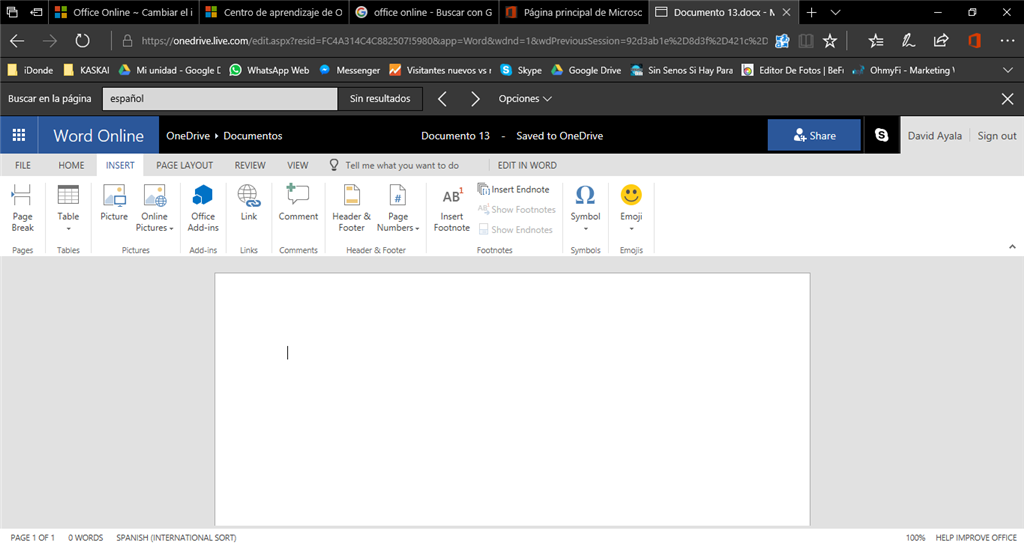Switch to Centro de aprendizaje tab
The height and width of the screenshot is (545, 1024).
[274, 12]
